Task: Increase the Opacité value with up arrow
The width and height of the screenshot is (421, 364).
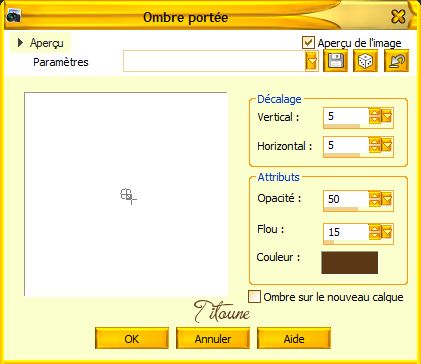Action: click(375, 196)
